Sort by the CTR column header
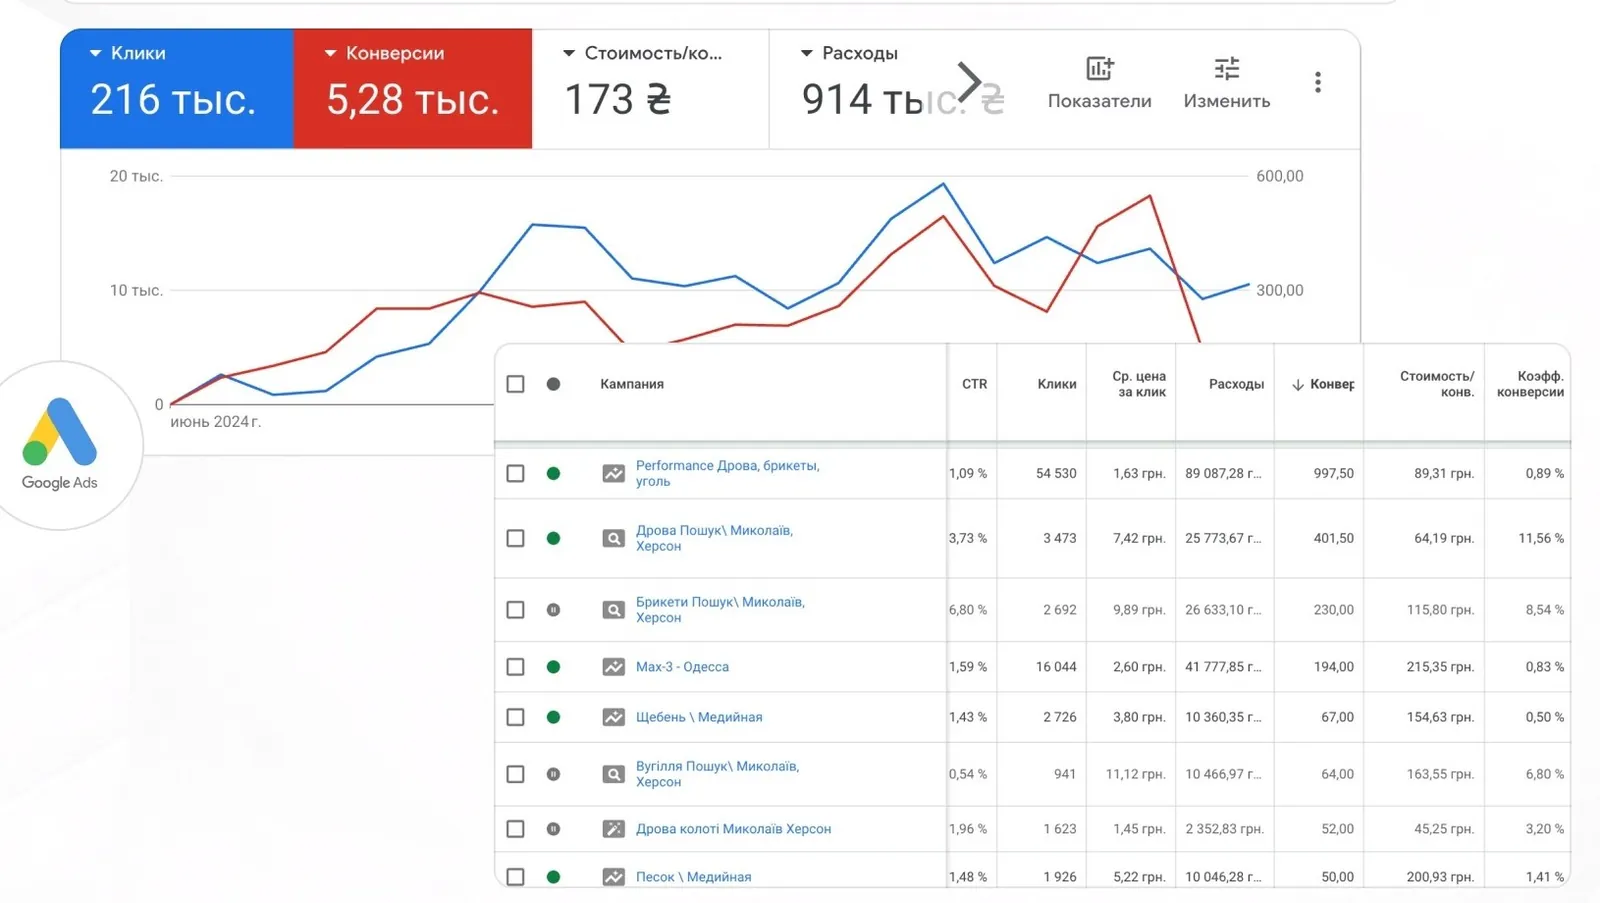The image size is (1600, 903). coord(974,384)
